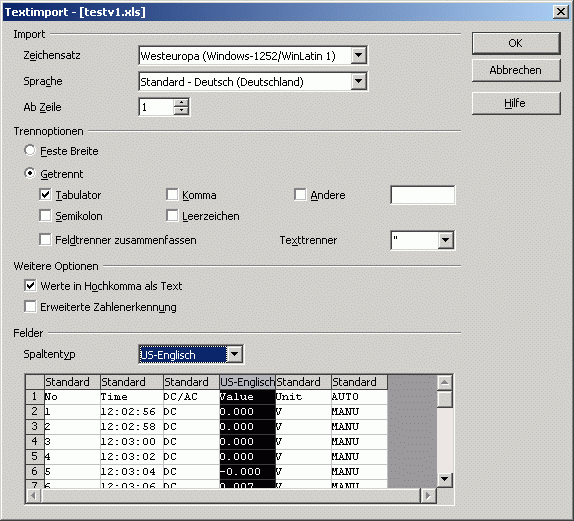
Task: Click the Value cell in row 1
Action: click(247, 397)
